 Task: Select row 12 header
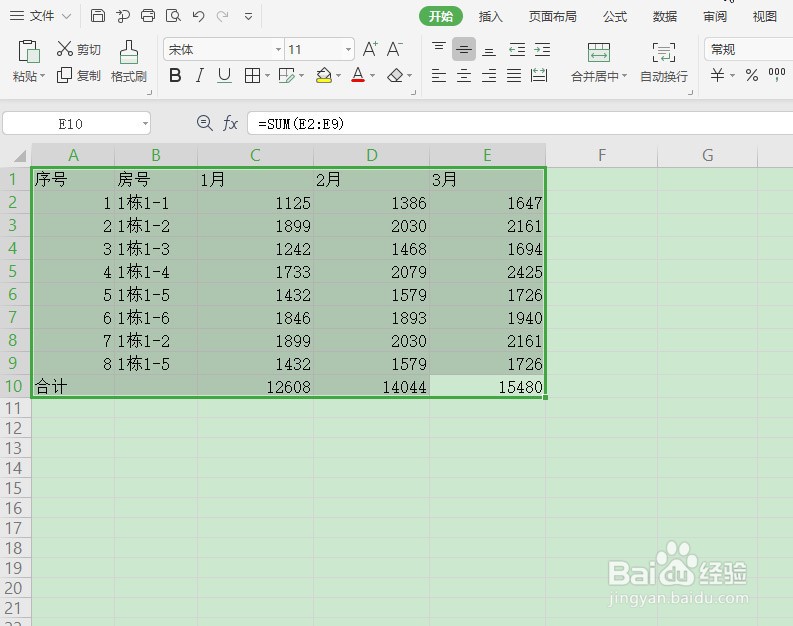[14, 428]
